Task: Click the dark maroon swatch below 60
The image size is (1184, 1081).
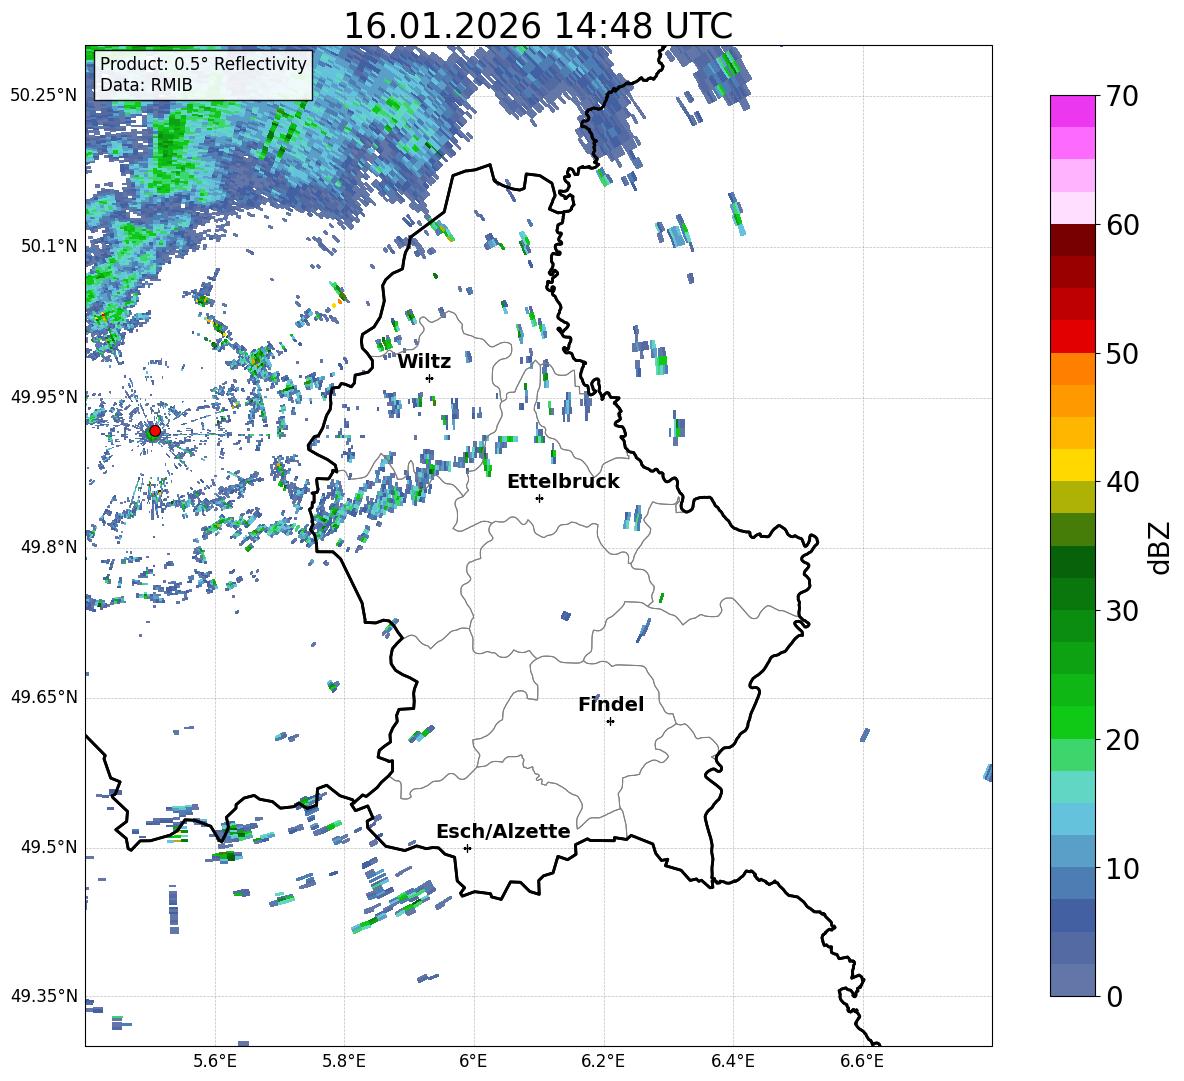Action: point(1072,240)
